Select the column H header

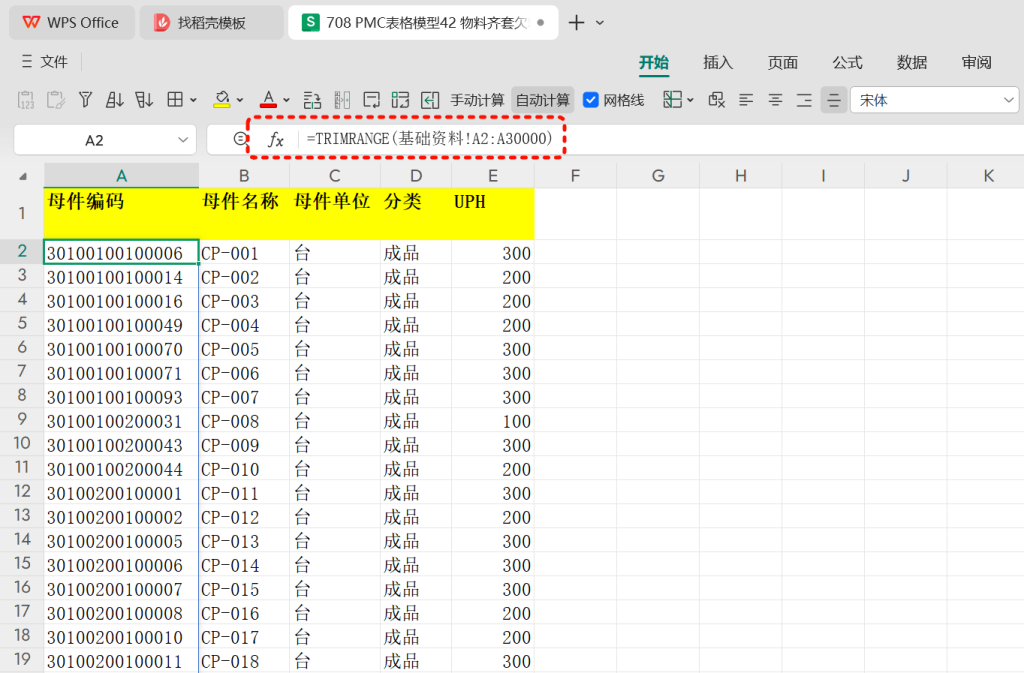point(741,176)
